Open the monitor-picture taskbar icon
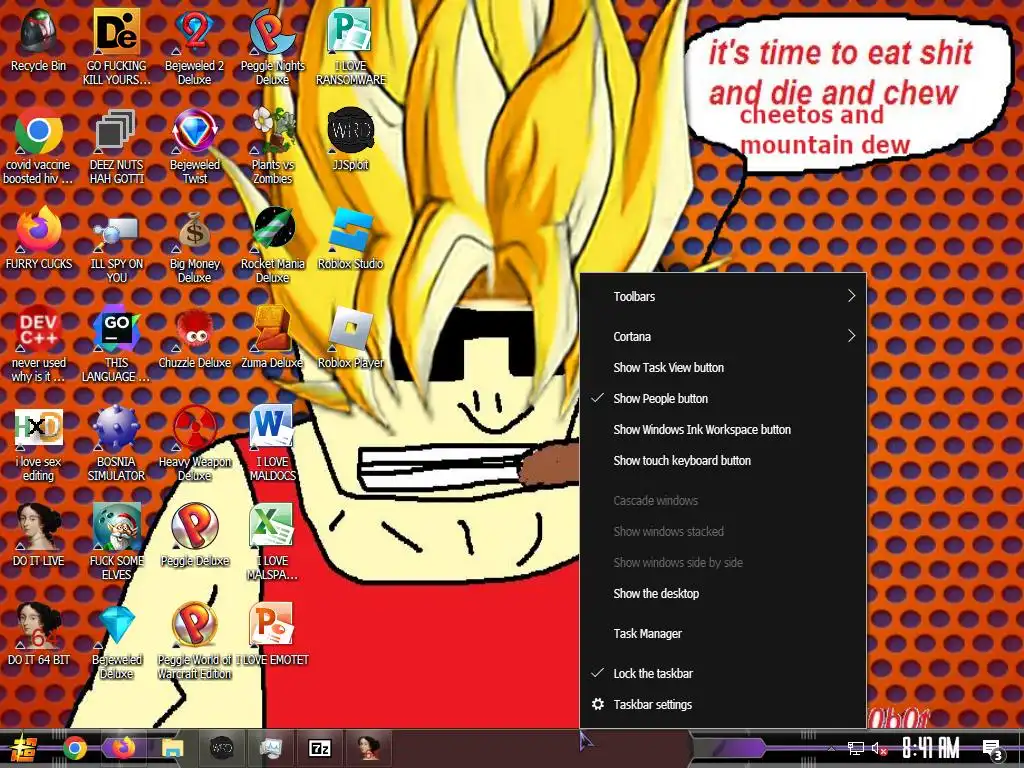 pos(270,748)
